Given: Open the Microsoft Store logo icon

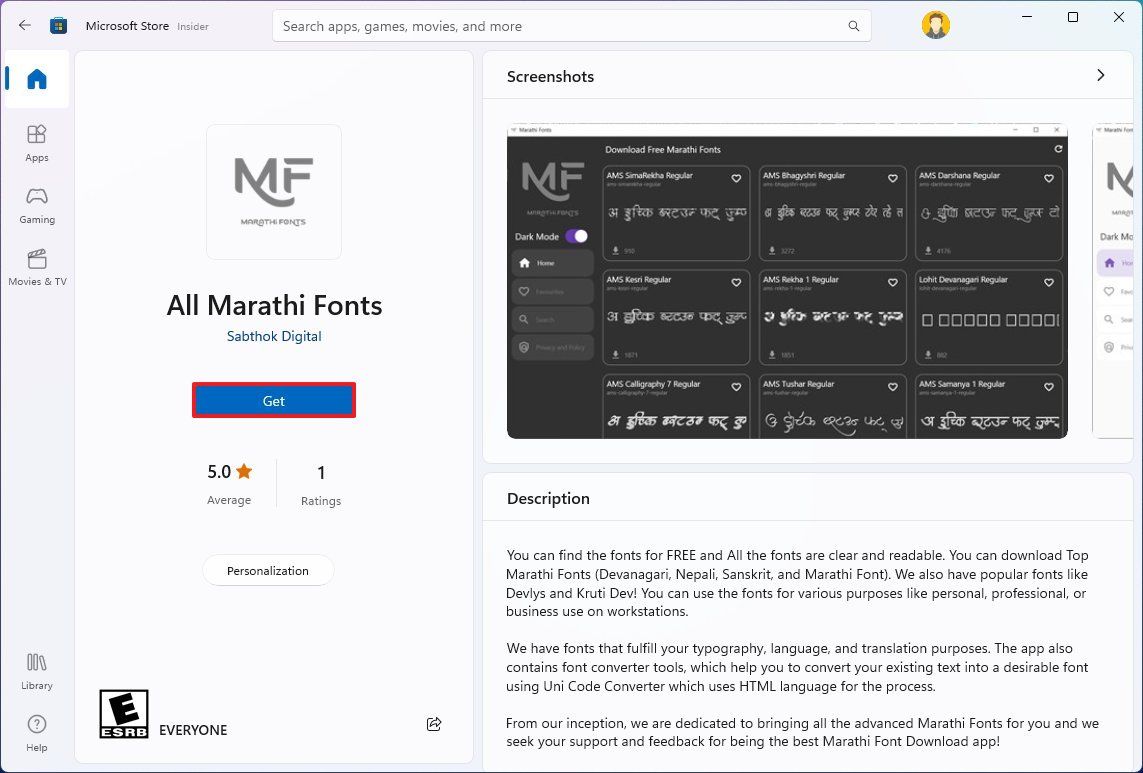Looking at the screenshot, I should (58, 25).
